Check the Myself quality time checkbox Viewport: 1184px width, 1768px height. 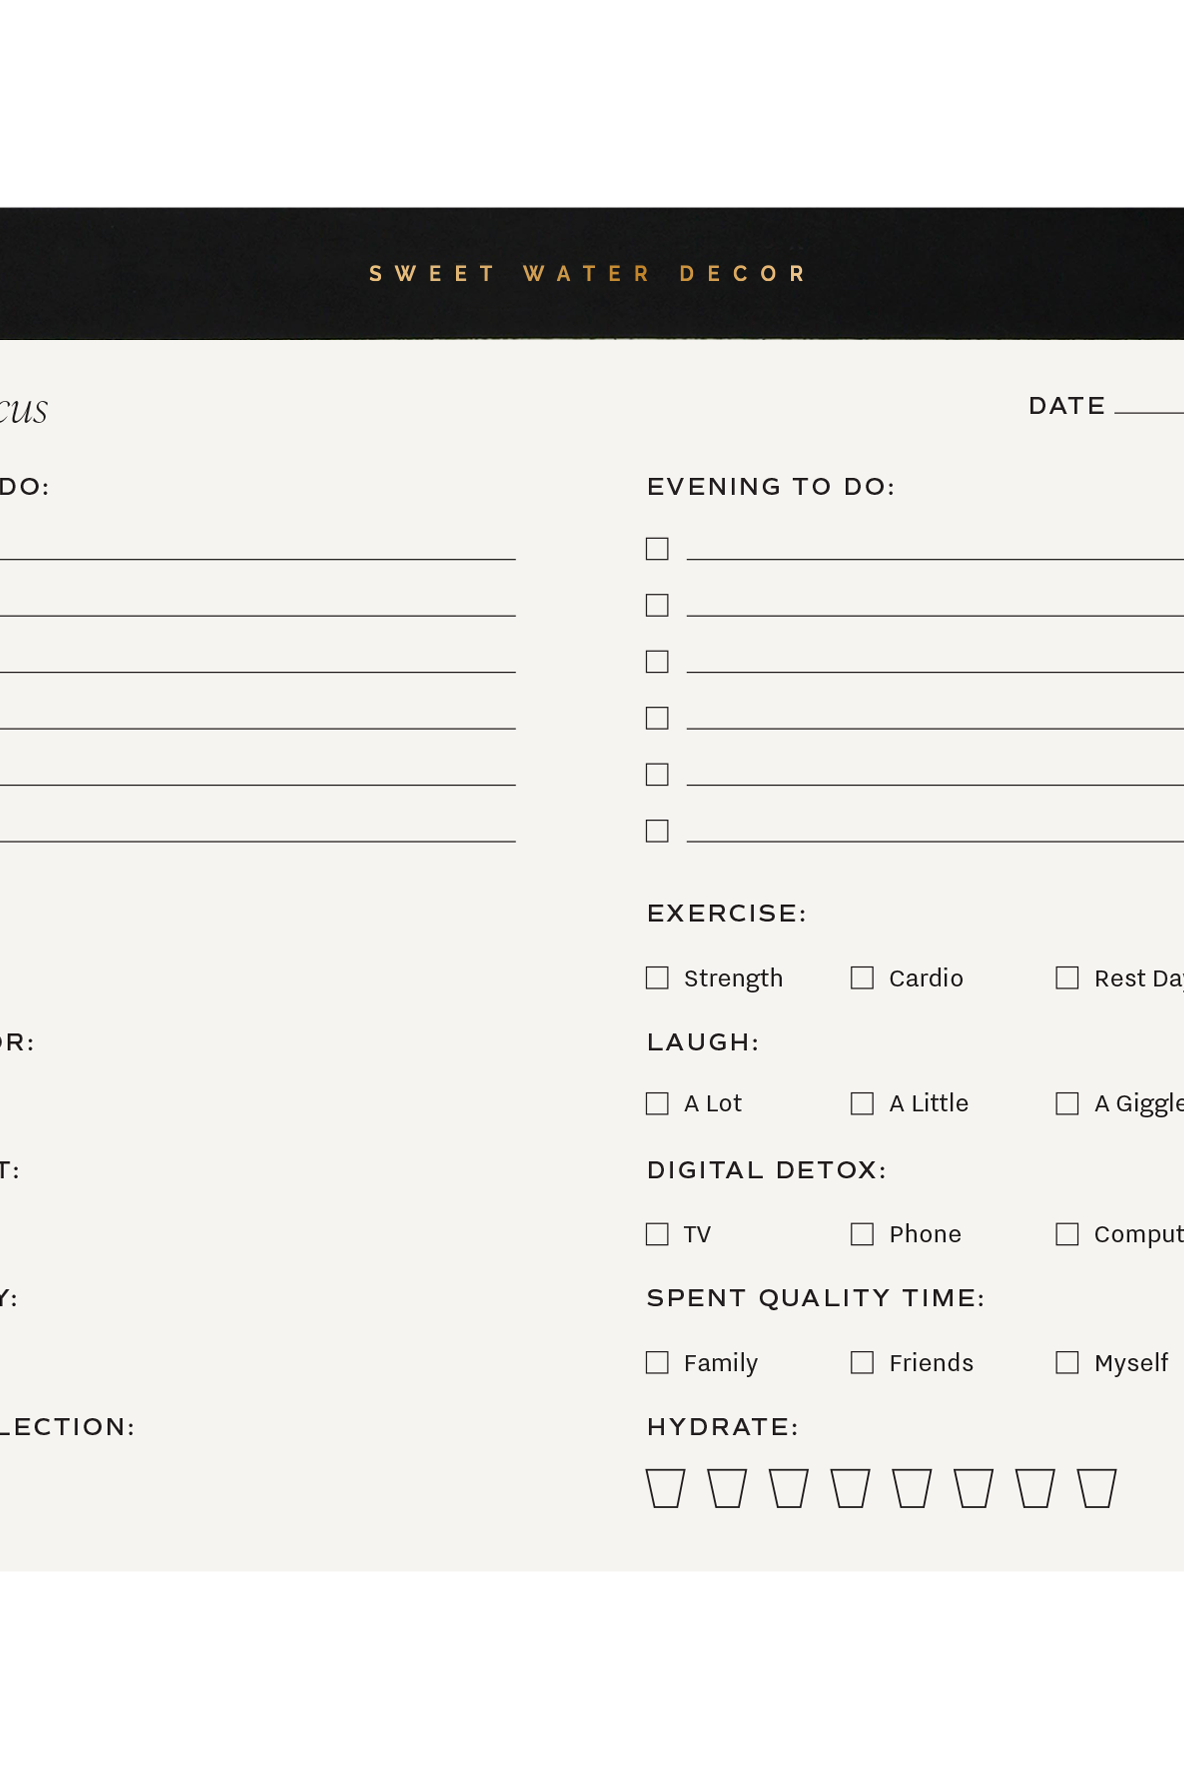(1067, 1363)
